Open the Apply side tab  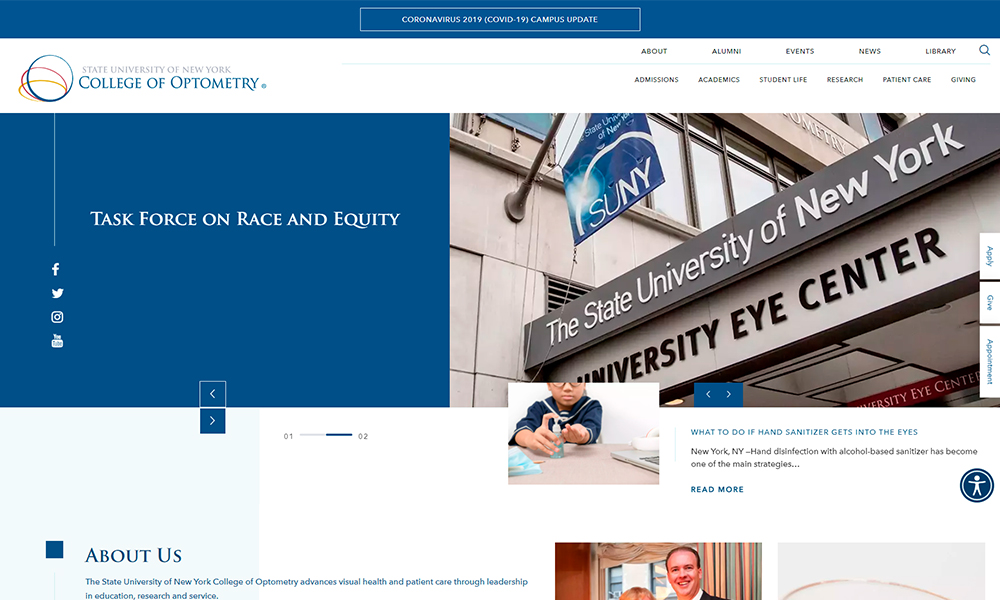pyautogui.click(x=989, y=256)
